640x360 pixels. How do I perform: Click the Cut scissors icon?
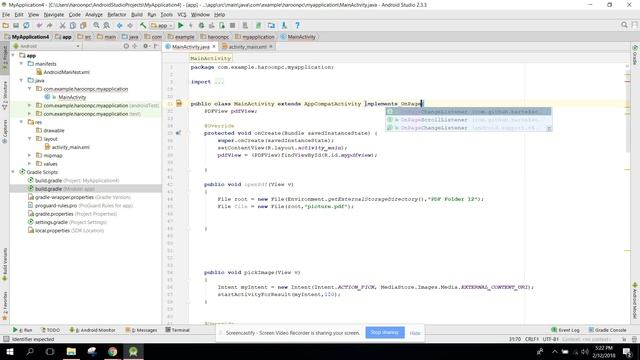[62, 25]
